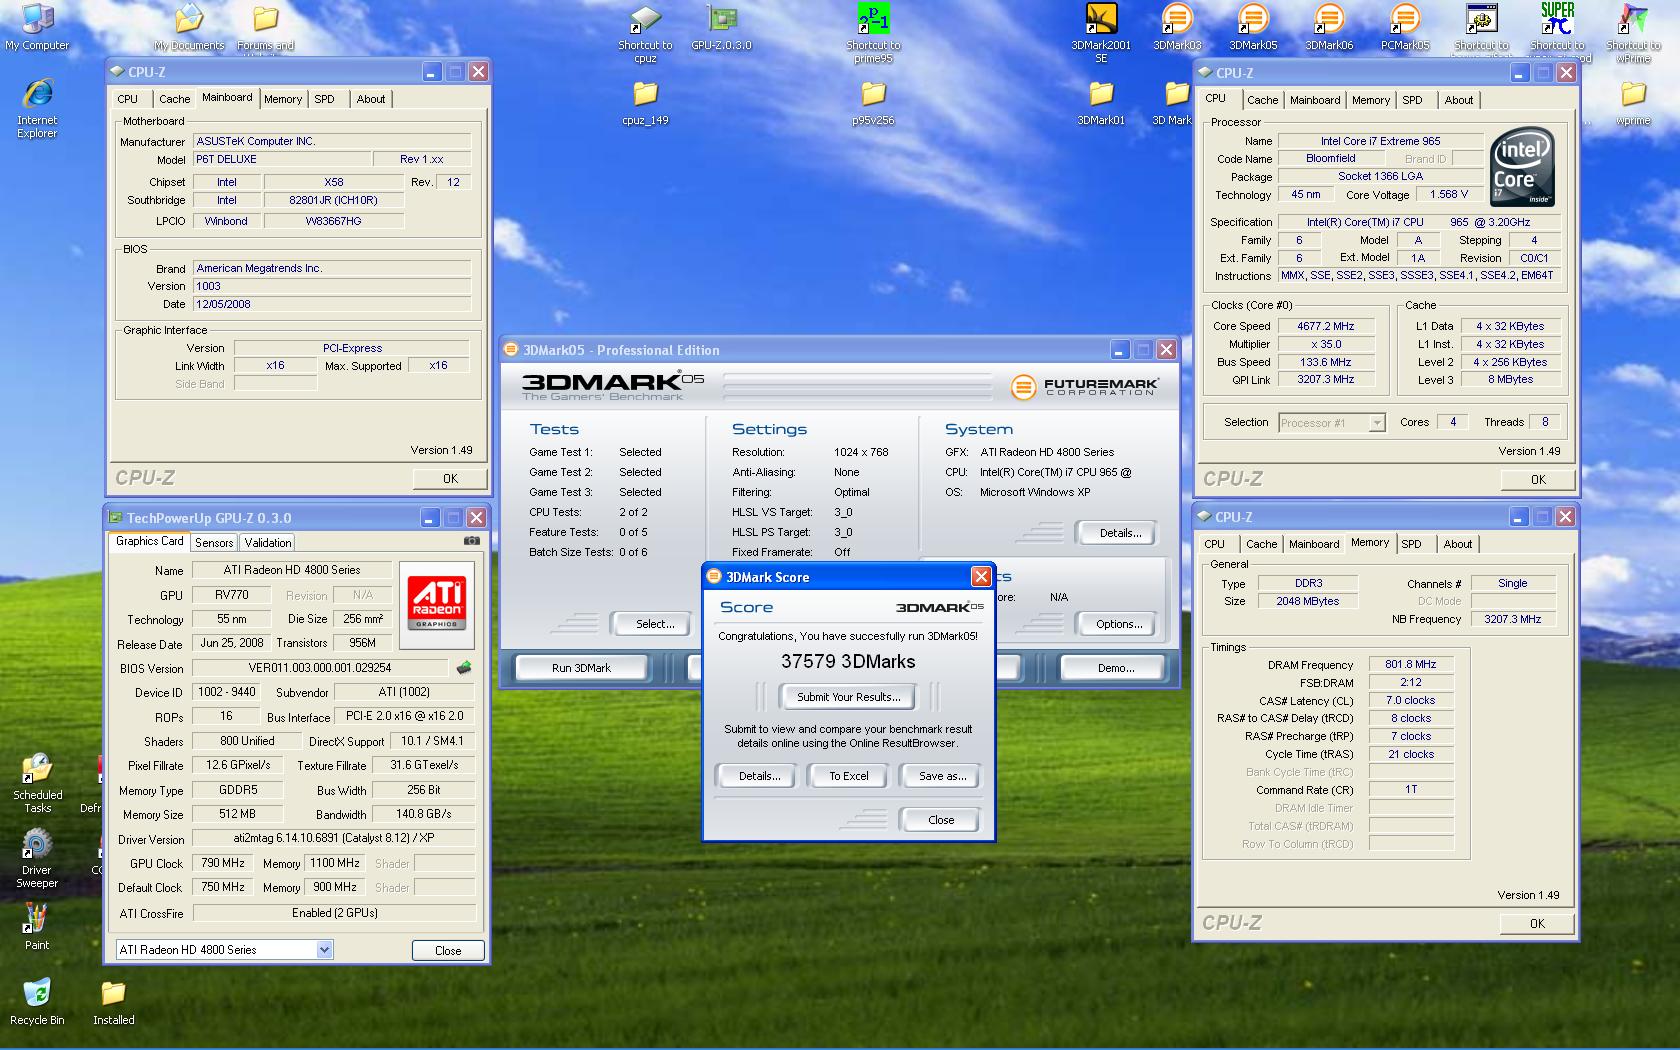Click DRAM Frequency value 801.8 MHz

pyautogui.click(x=1410, y=664)
